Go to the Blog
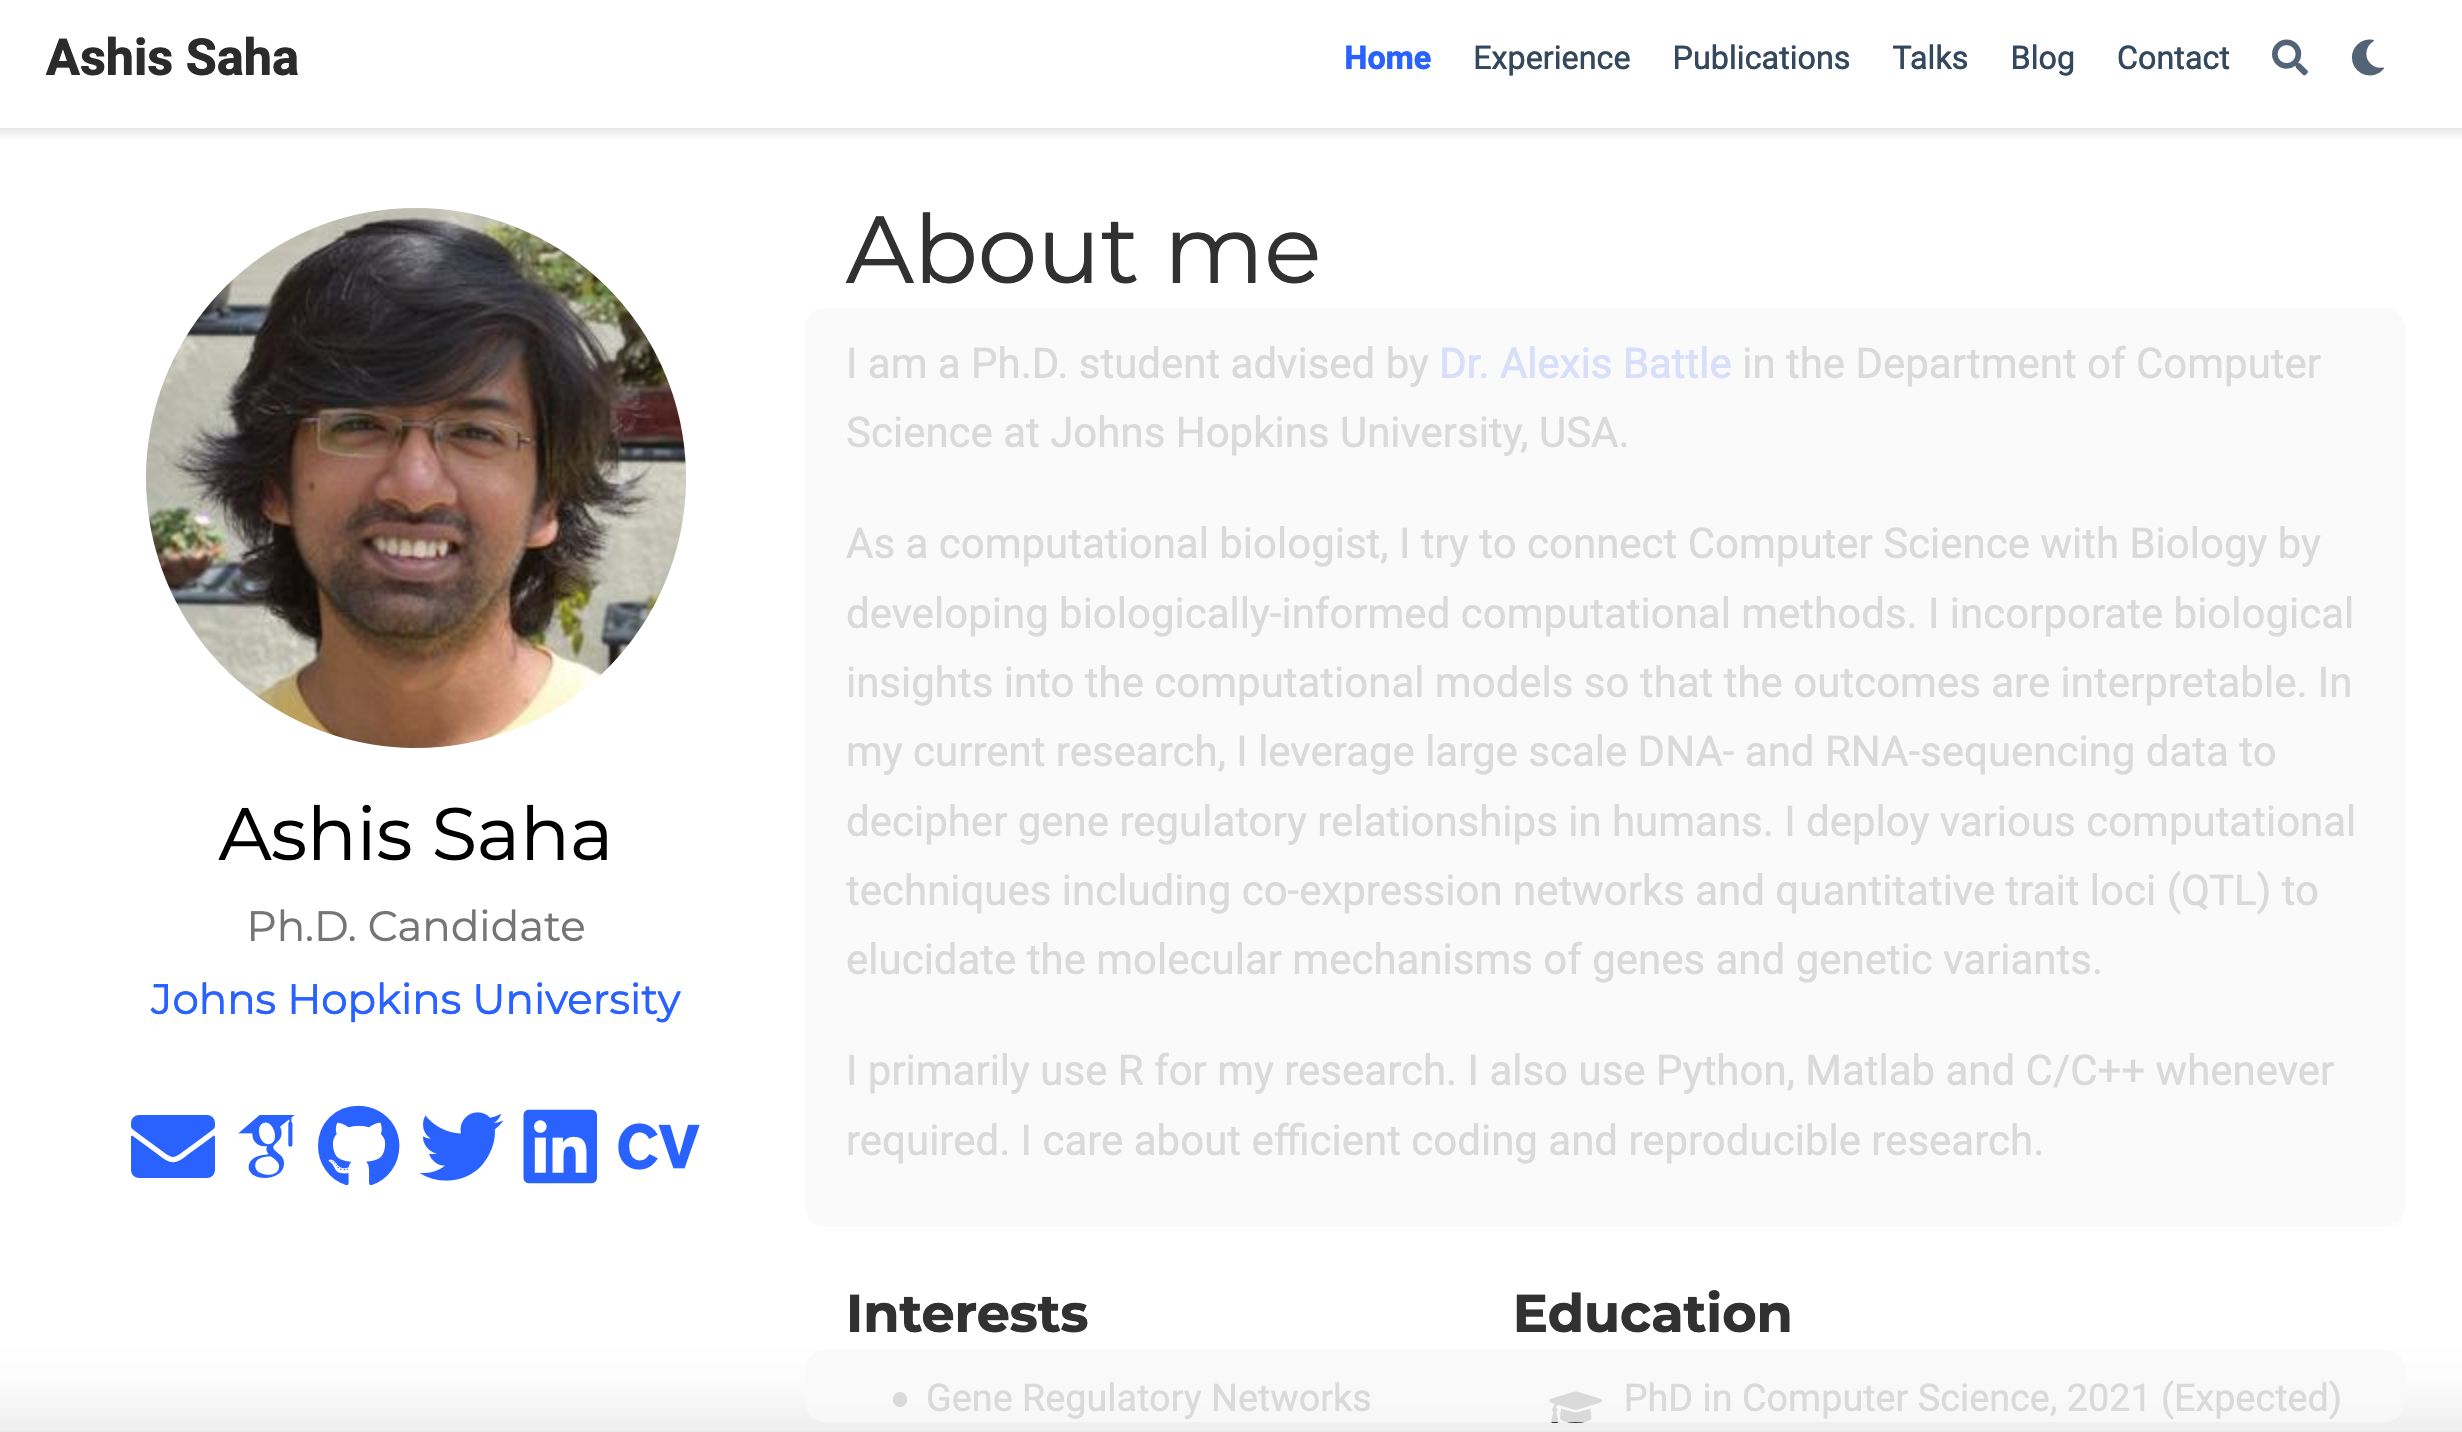 (x=2042, y=58)
